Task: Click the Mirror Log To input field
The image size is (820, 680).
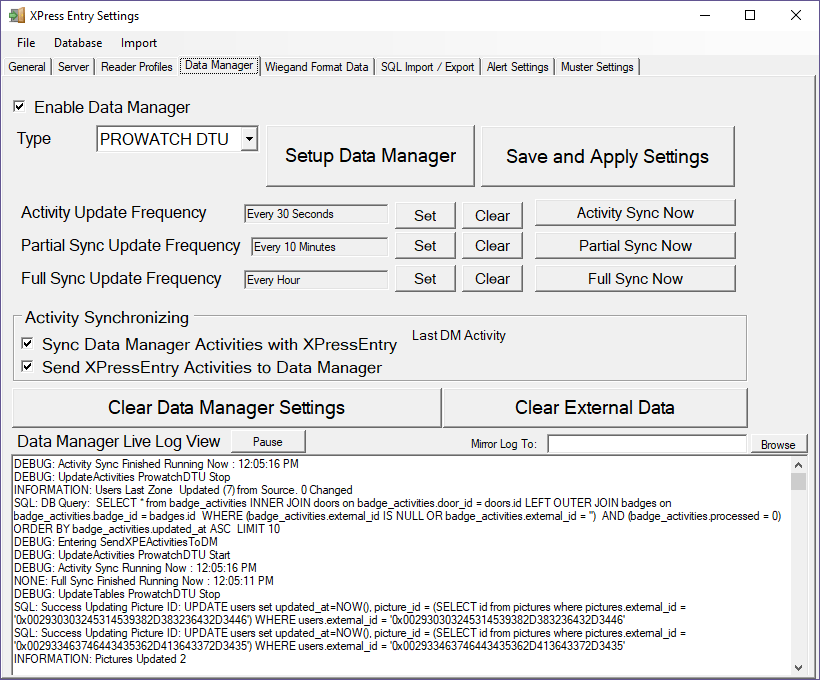Action: (x=646, y=444)
